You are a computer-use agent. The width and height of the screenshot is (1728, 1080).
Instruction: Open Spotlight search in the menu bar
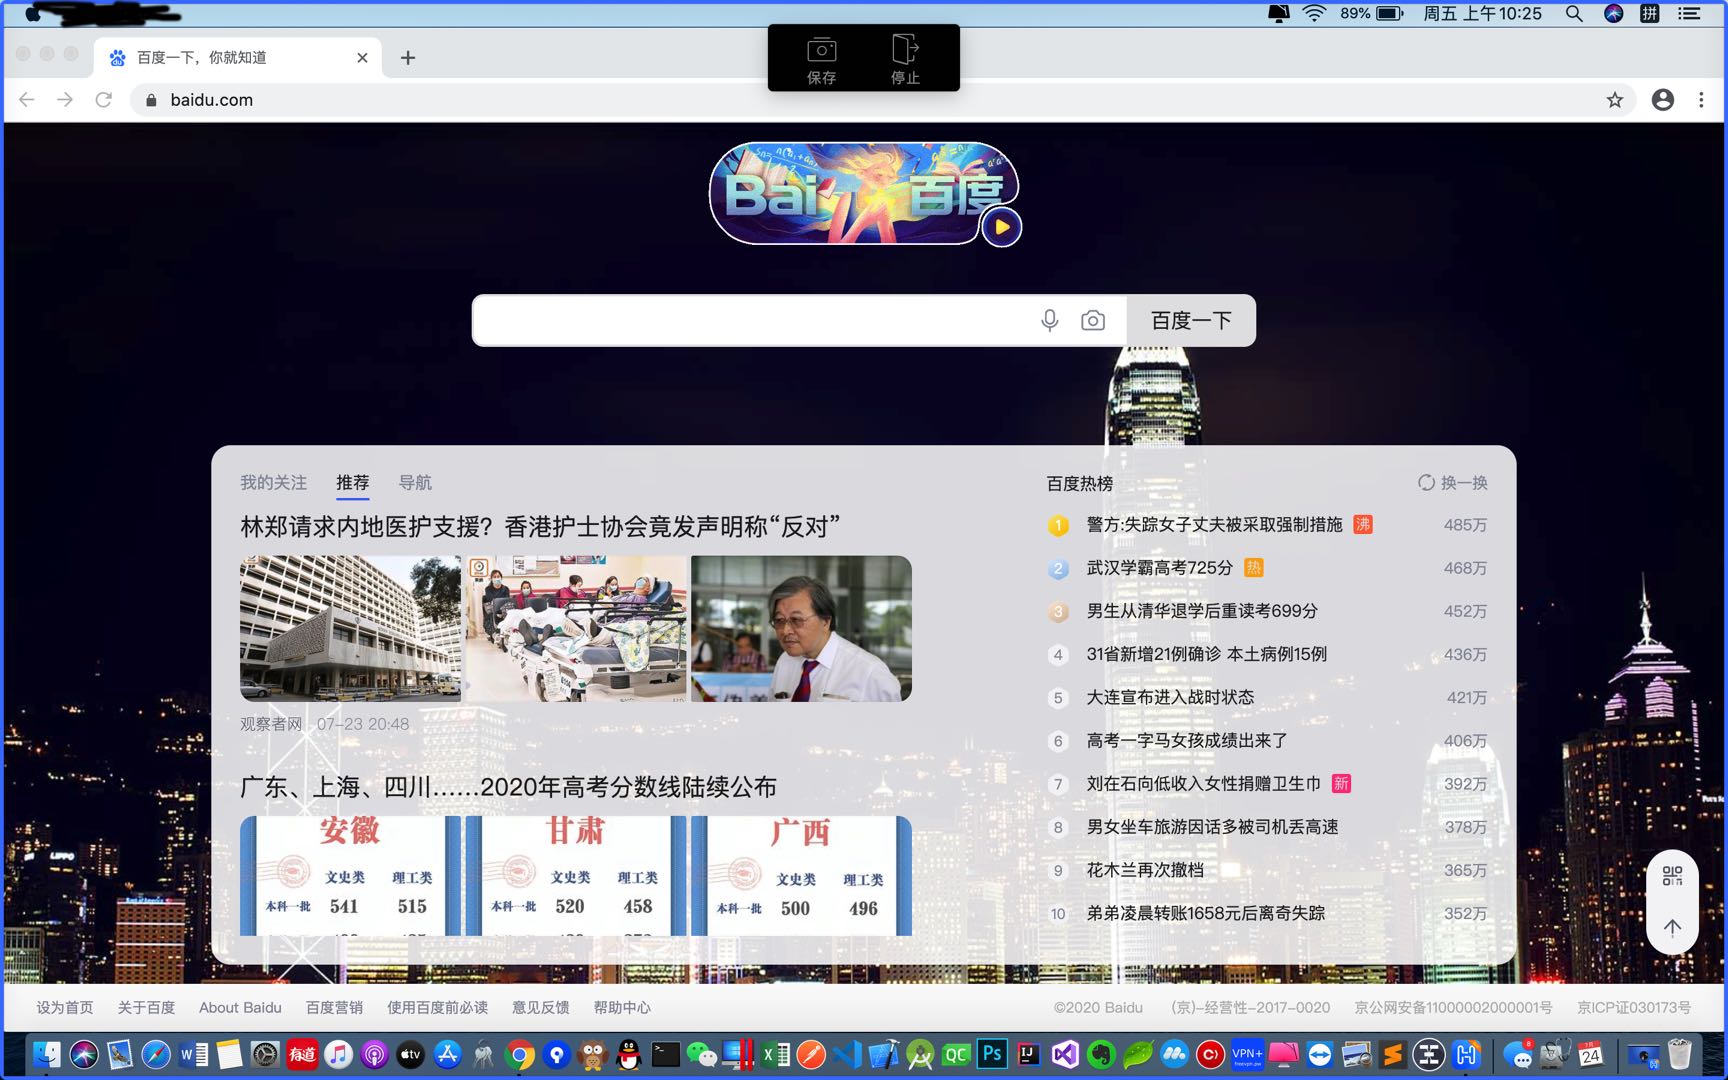point(1574,13)
